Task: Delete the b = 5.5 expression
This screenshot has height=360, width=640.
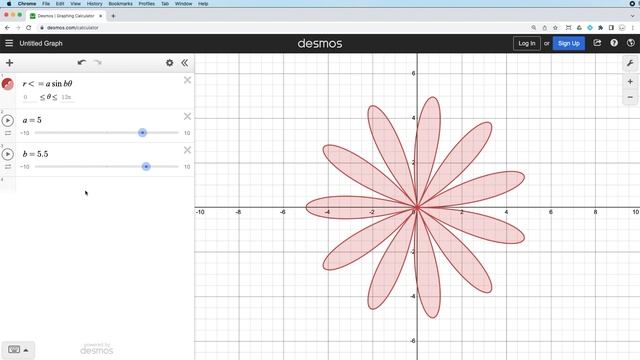Action: coord(187,150)
